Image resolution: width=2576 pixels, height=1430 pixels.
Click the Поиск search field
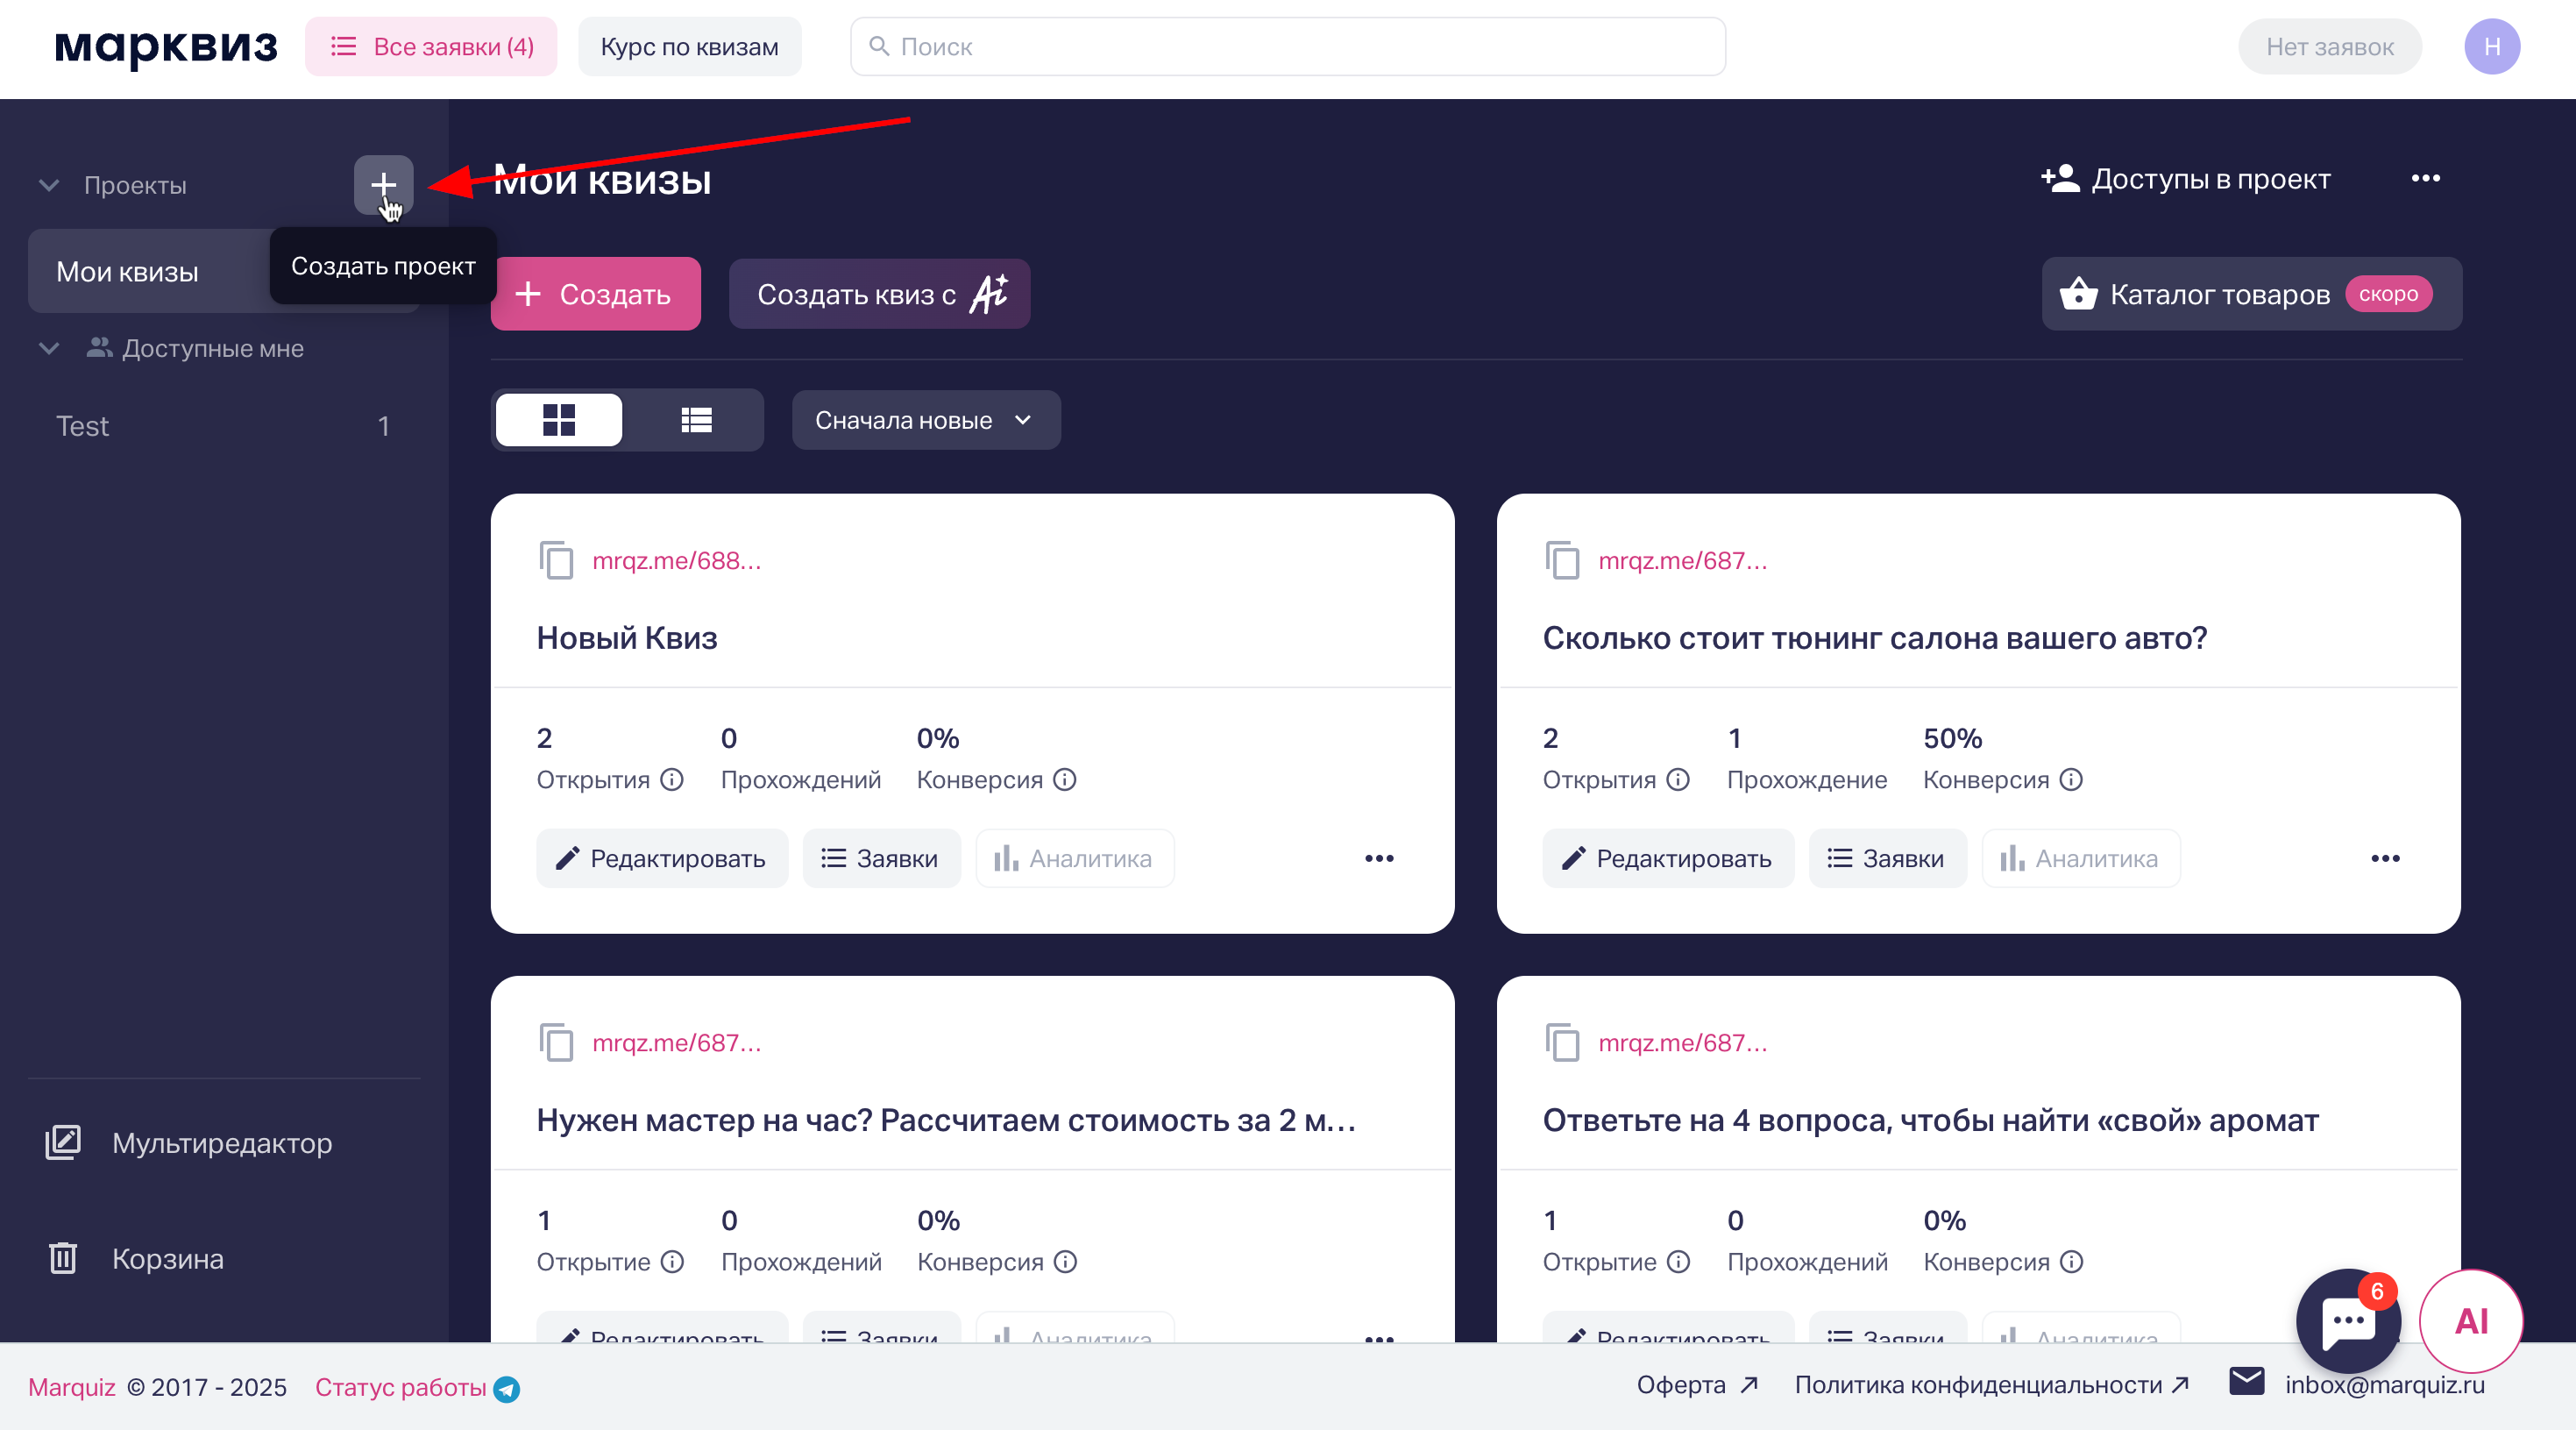click(x=1287, y=47)
